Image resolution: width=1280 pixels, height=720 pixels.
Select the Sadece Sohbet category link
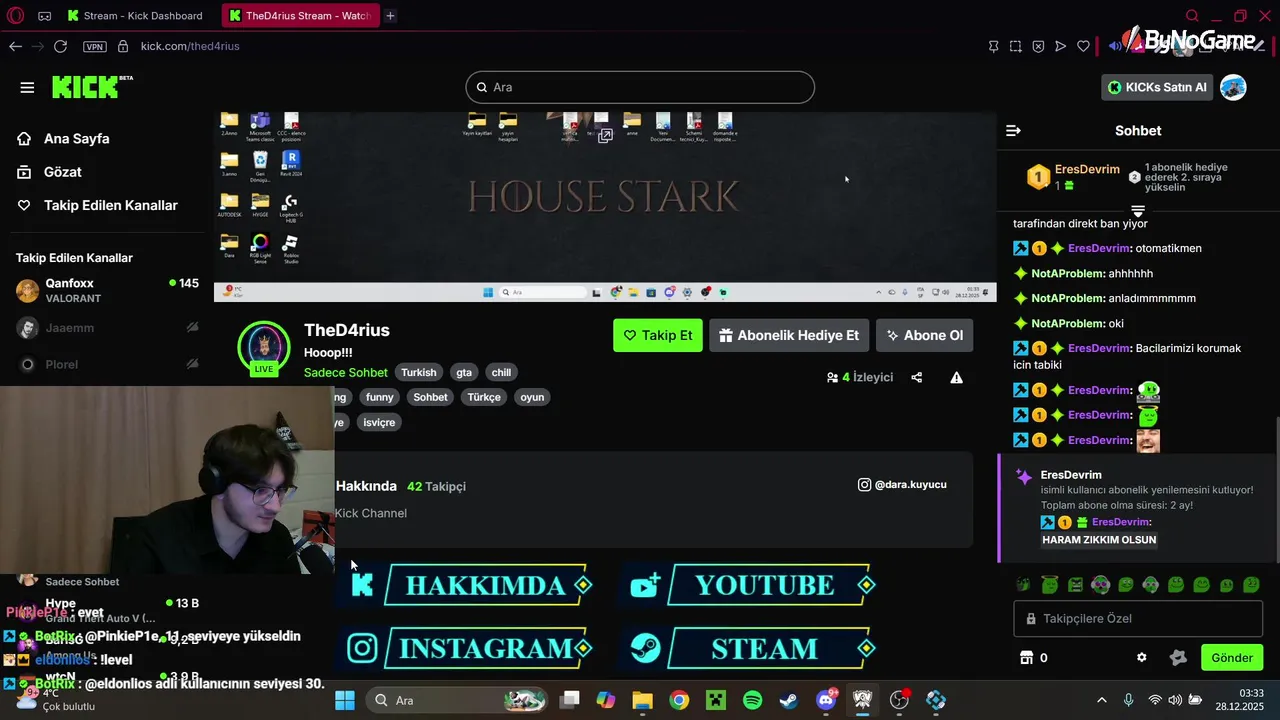tap(346, 372)
